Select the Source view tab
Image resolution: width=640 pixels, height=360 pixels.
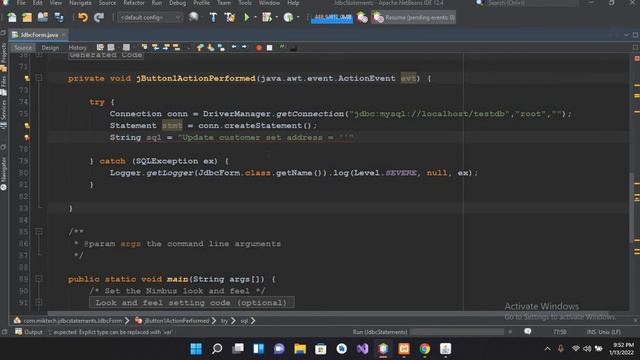tap(23, 48)
